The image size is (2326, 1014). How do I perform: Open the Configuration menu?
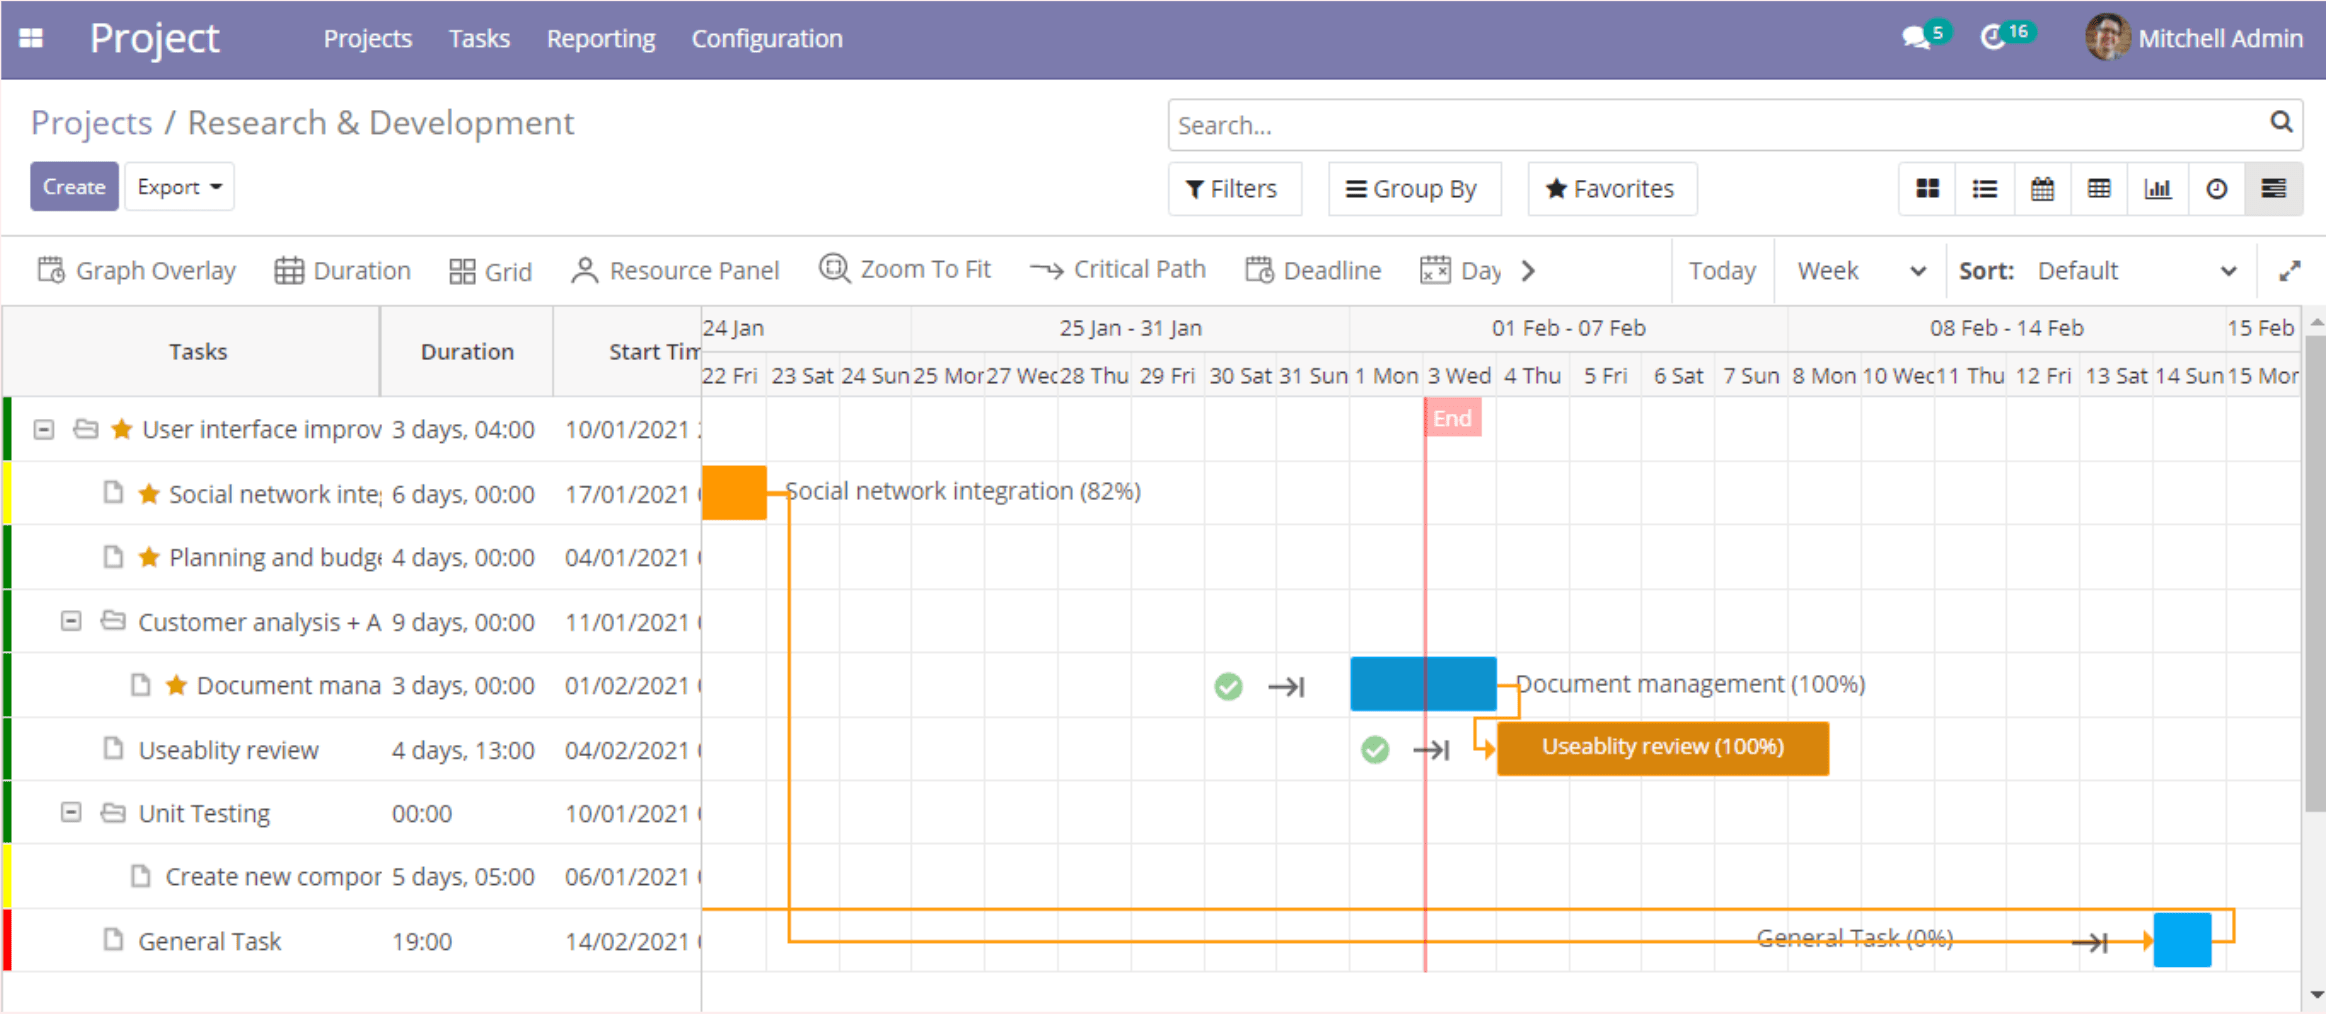pos(766,39)
